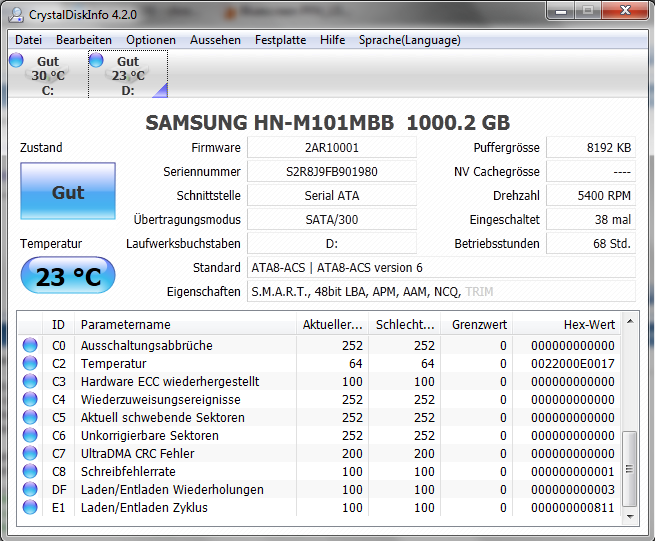The width and height of the screenshot is (655, 541).
Task: Open the Hilfe menu
Action: 333,40
